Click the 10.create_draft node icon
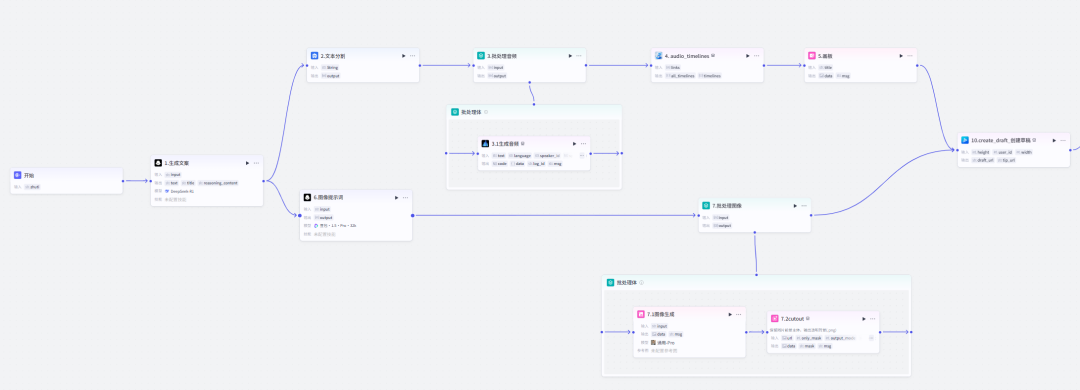 click(965, 140)
